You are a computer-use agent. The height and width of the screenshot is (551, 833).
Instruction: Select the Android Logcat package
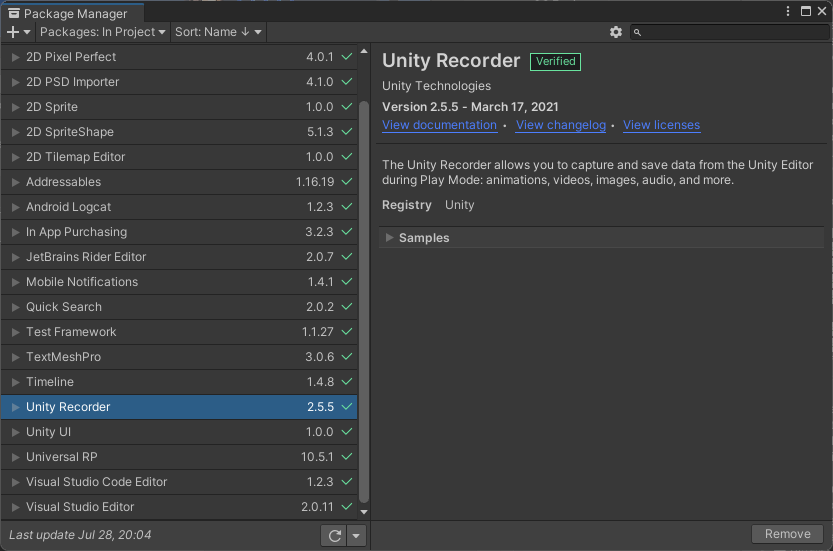[179, 207]
